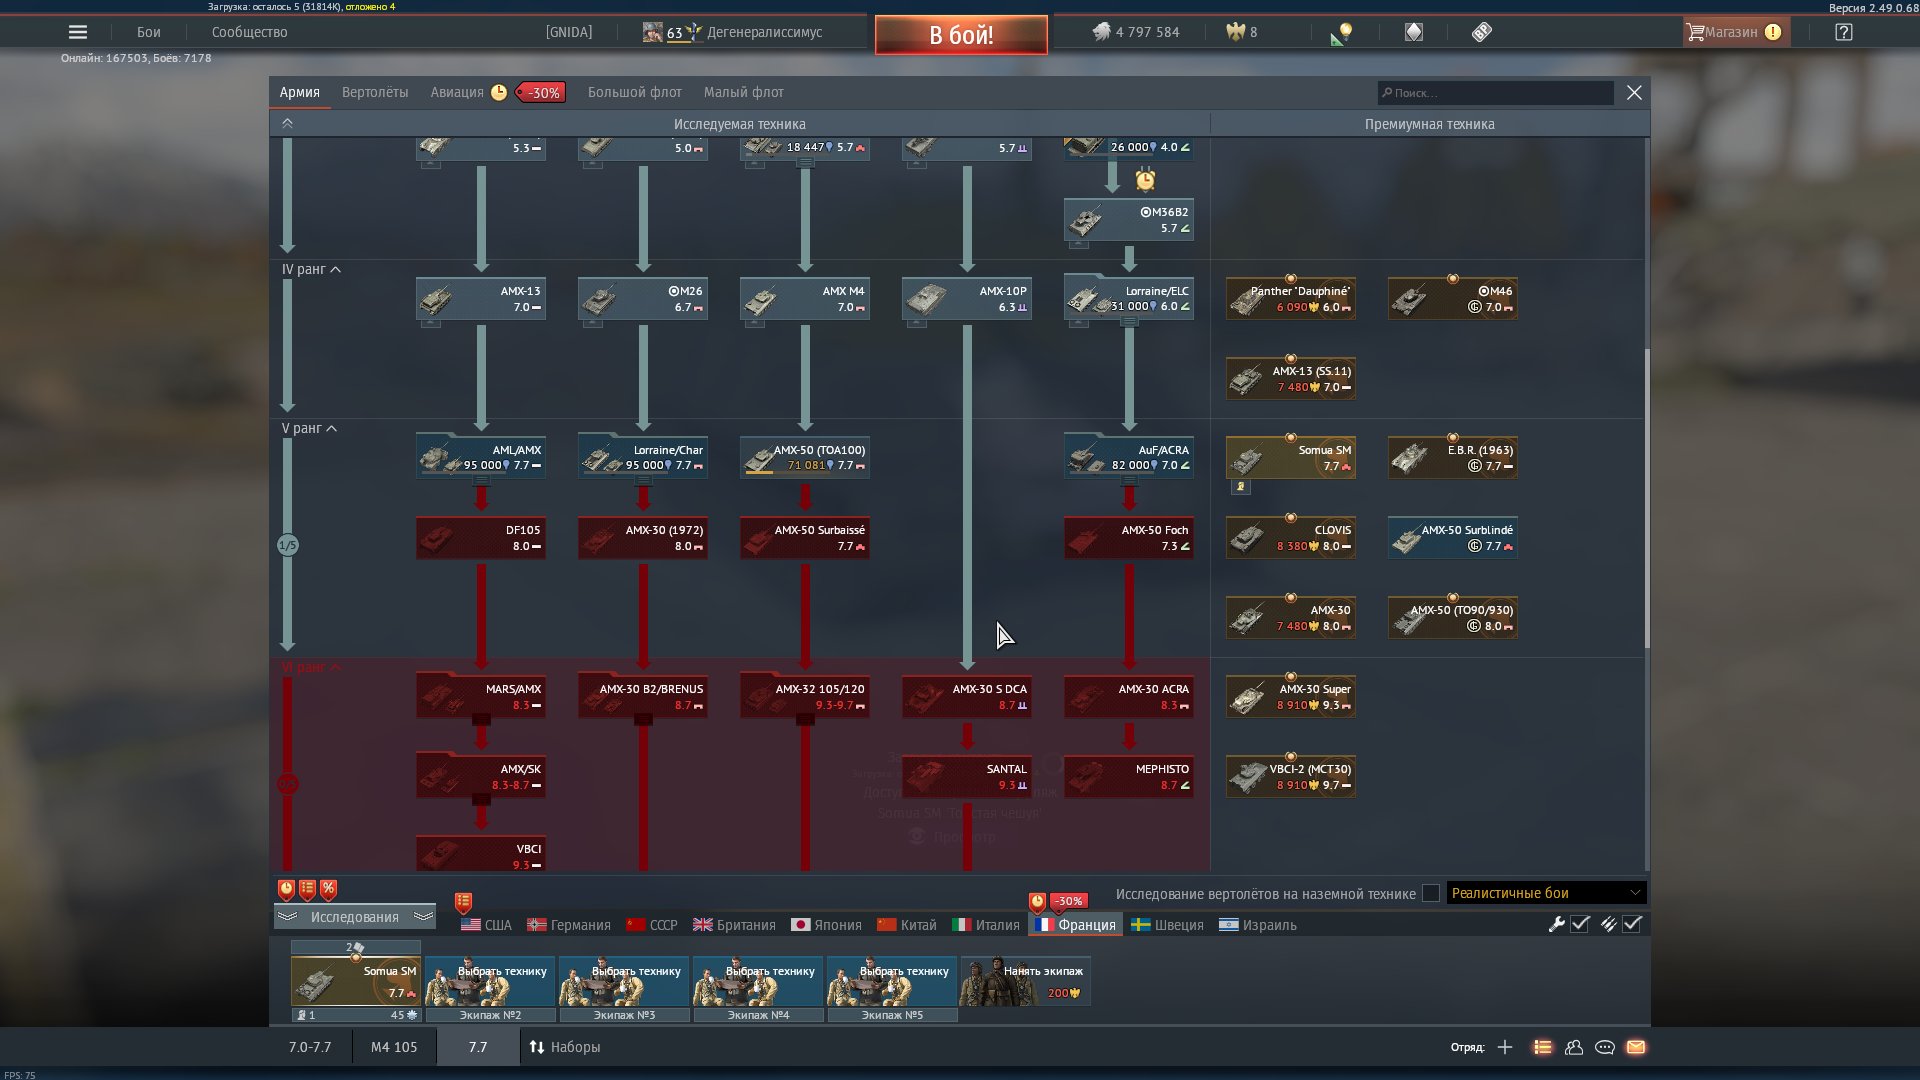Open the Реалистичные бои mode dropdown
Viewport: 1920px width, 1080px height.
(x=1545, y=893)
